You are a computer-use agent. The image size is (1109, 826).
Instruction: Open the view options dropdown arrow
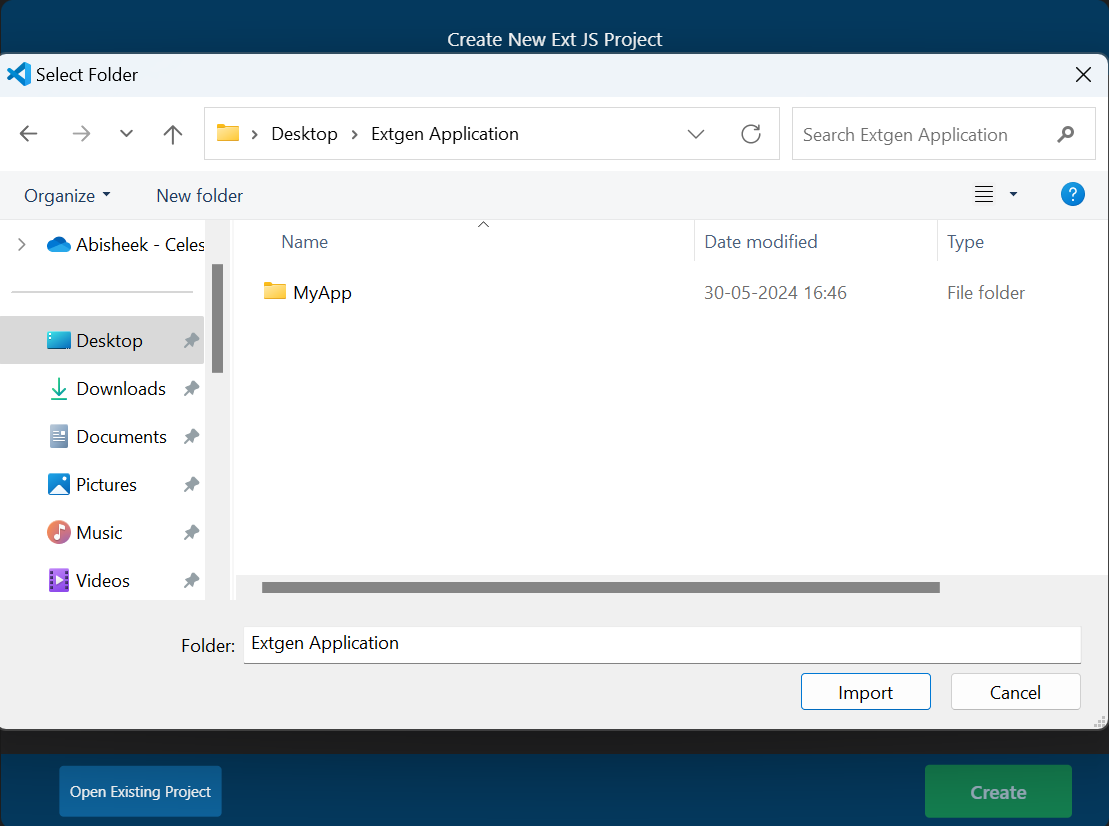(x=1013, y=195)
